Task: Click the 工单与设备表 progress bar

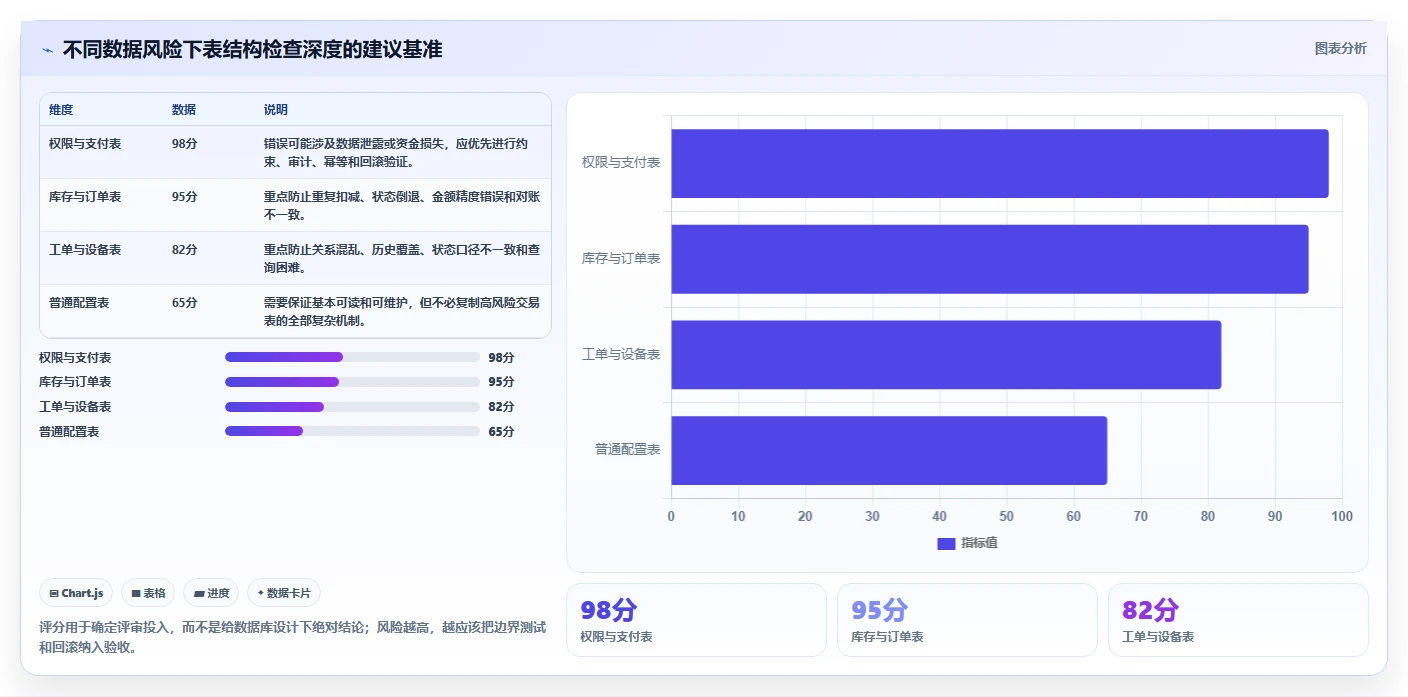Action: click(352, 407)
